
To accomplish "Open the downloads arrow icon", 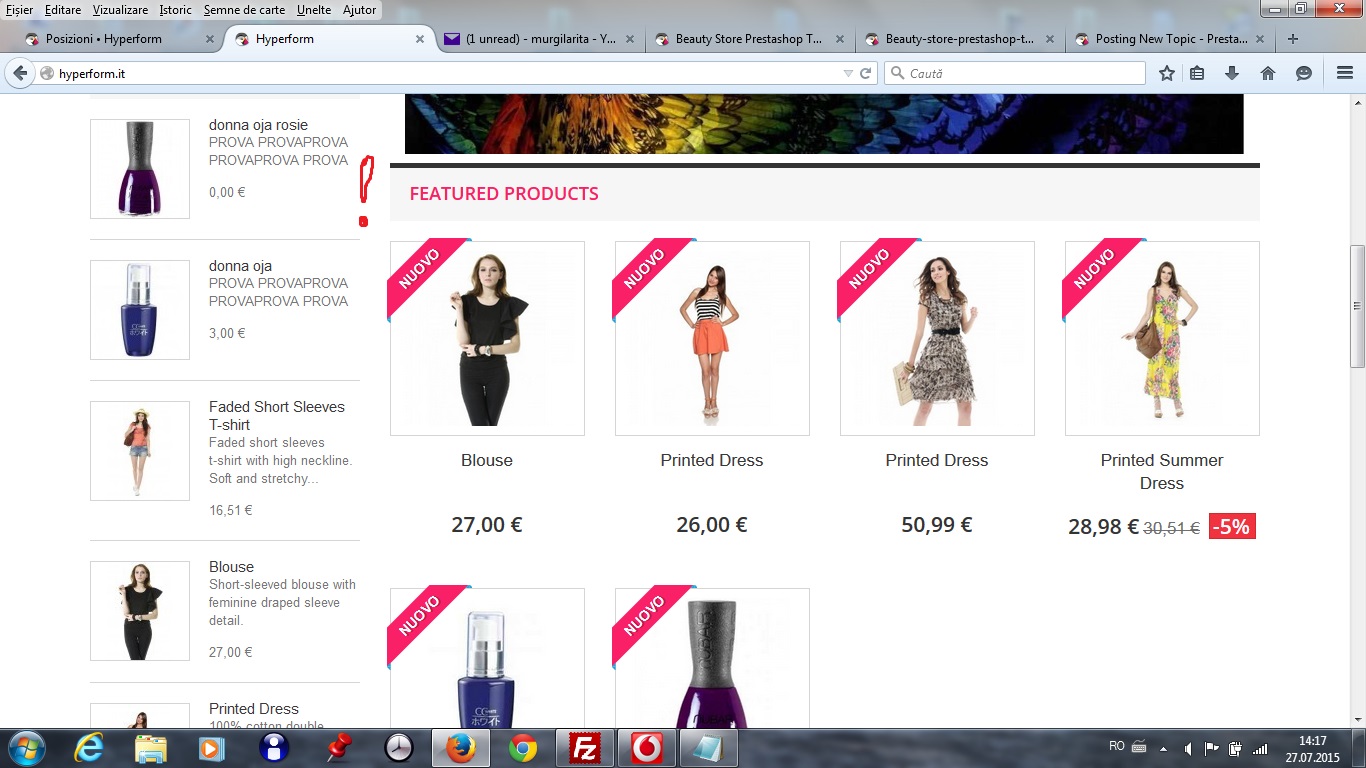I will pyautogui.click(x=1232, y=73).
